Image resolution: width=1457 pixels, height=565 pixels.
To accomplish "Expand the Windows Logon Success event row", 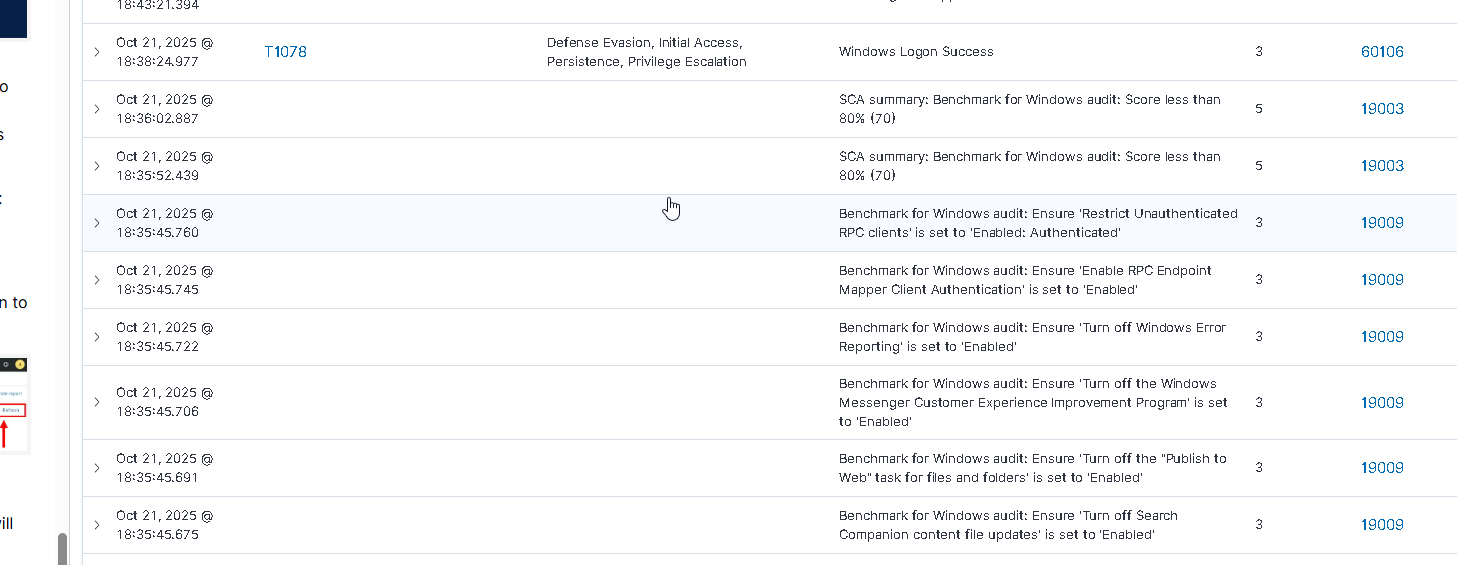I will pos(97,52).
